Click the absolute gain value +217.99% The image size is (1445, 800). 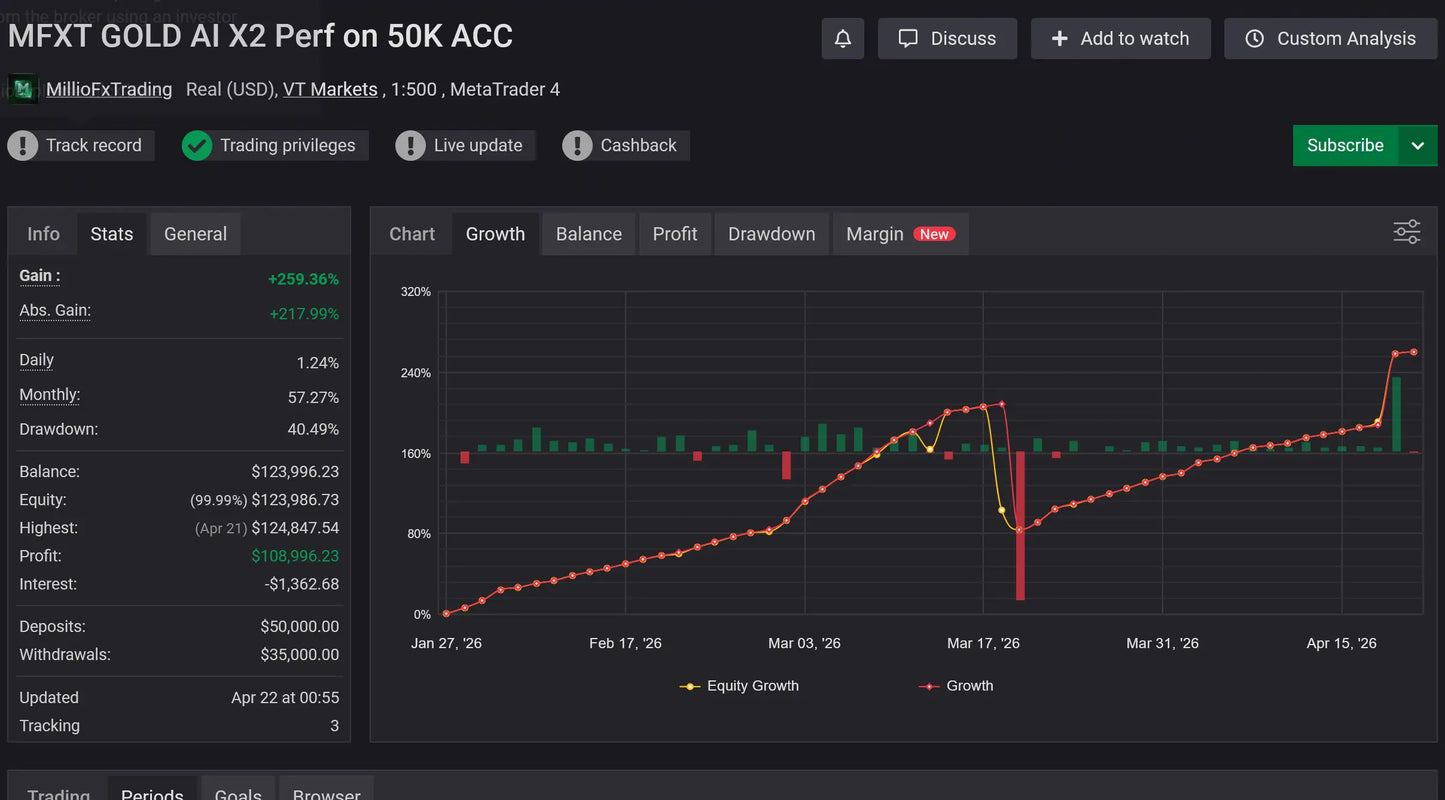[304, 314]
